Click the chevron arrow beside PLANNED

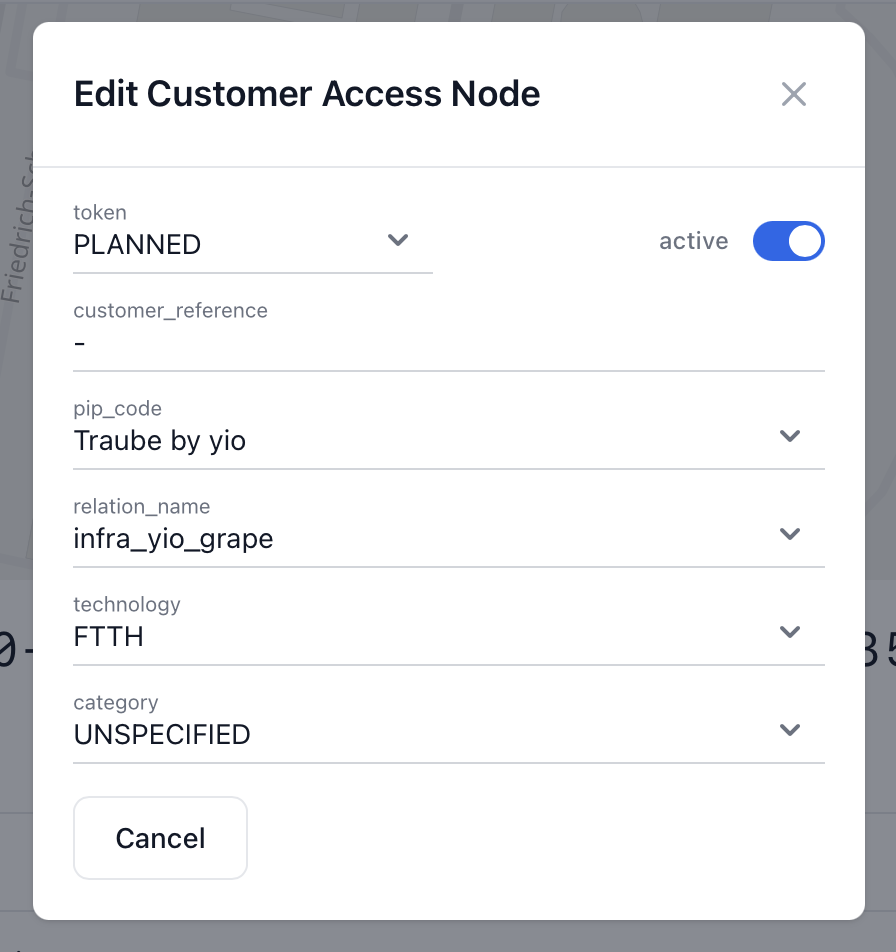[398, 240]
